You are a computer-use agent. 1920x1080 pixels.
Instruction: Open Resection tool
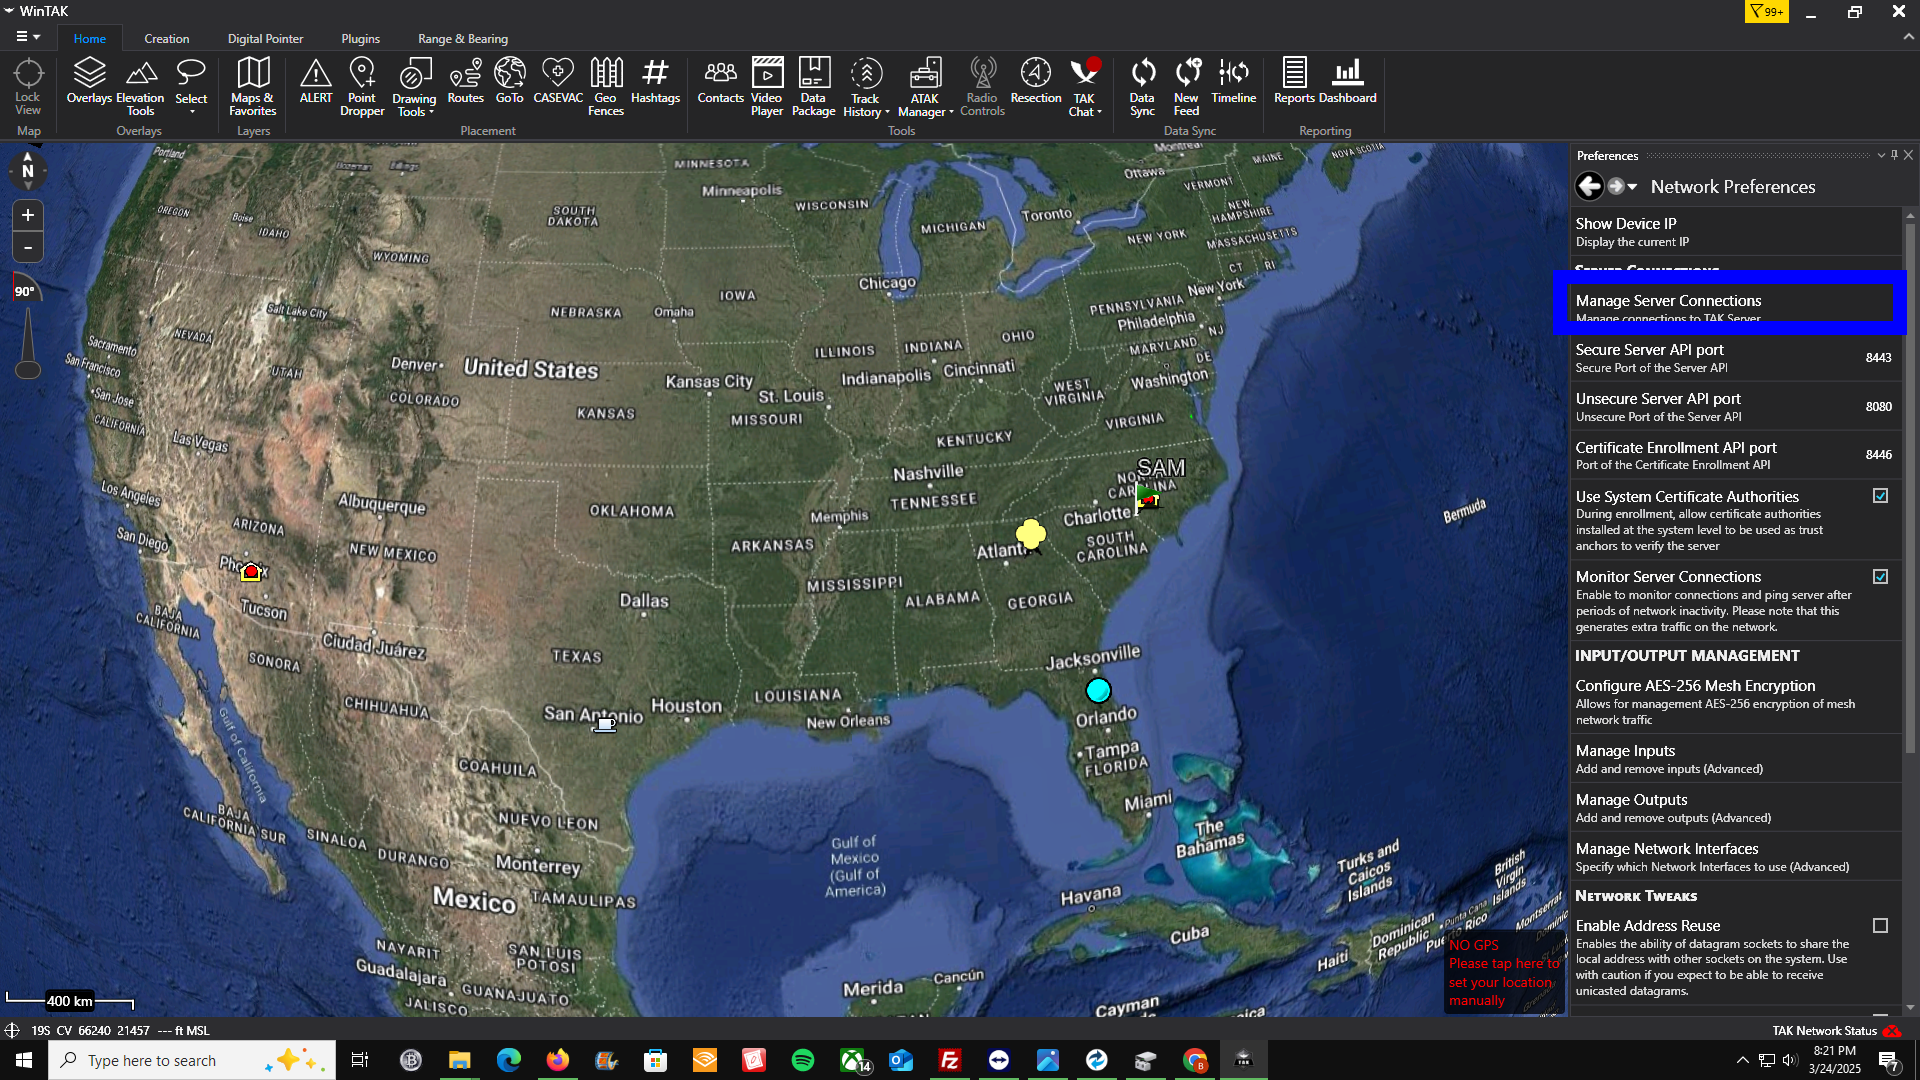1036,82
